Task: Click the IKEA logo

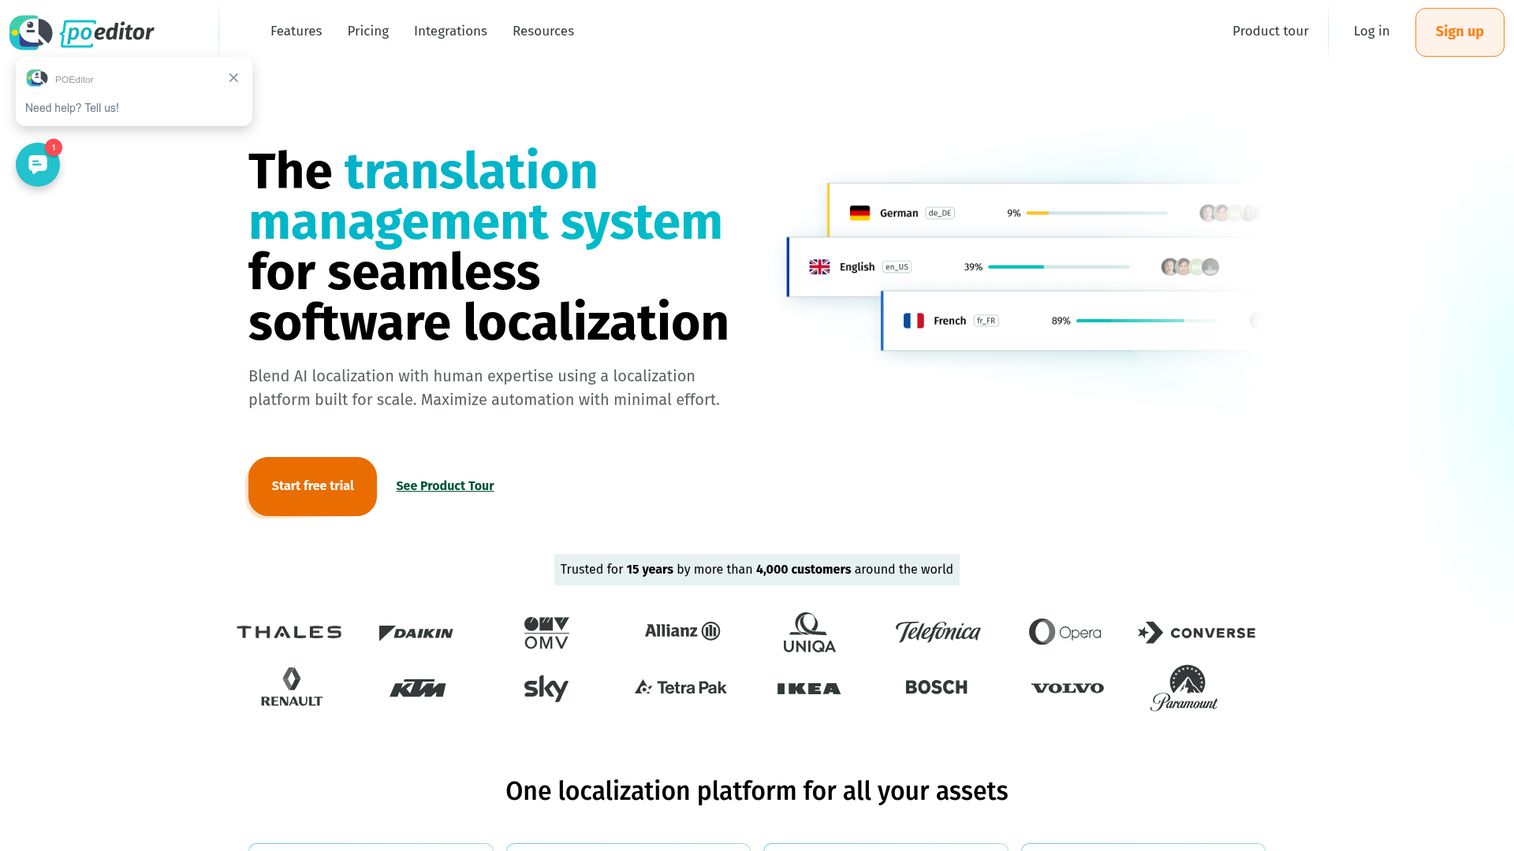Action: coord(809,688)
